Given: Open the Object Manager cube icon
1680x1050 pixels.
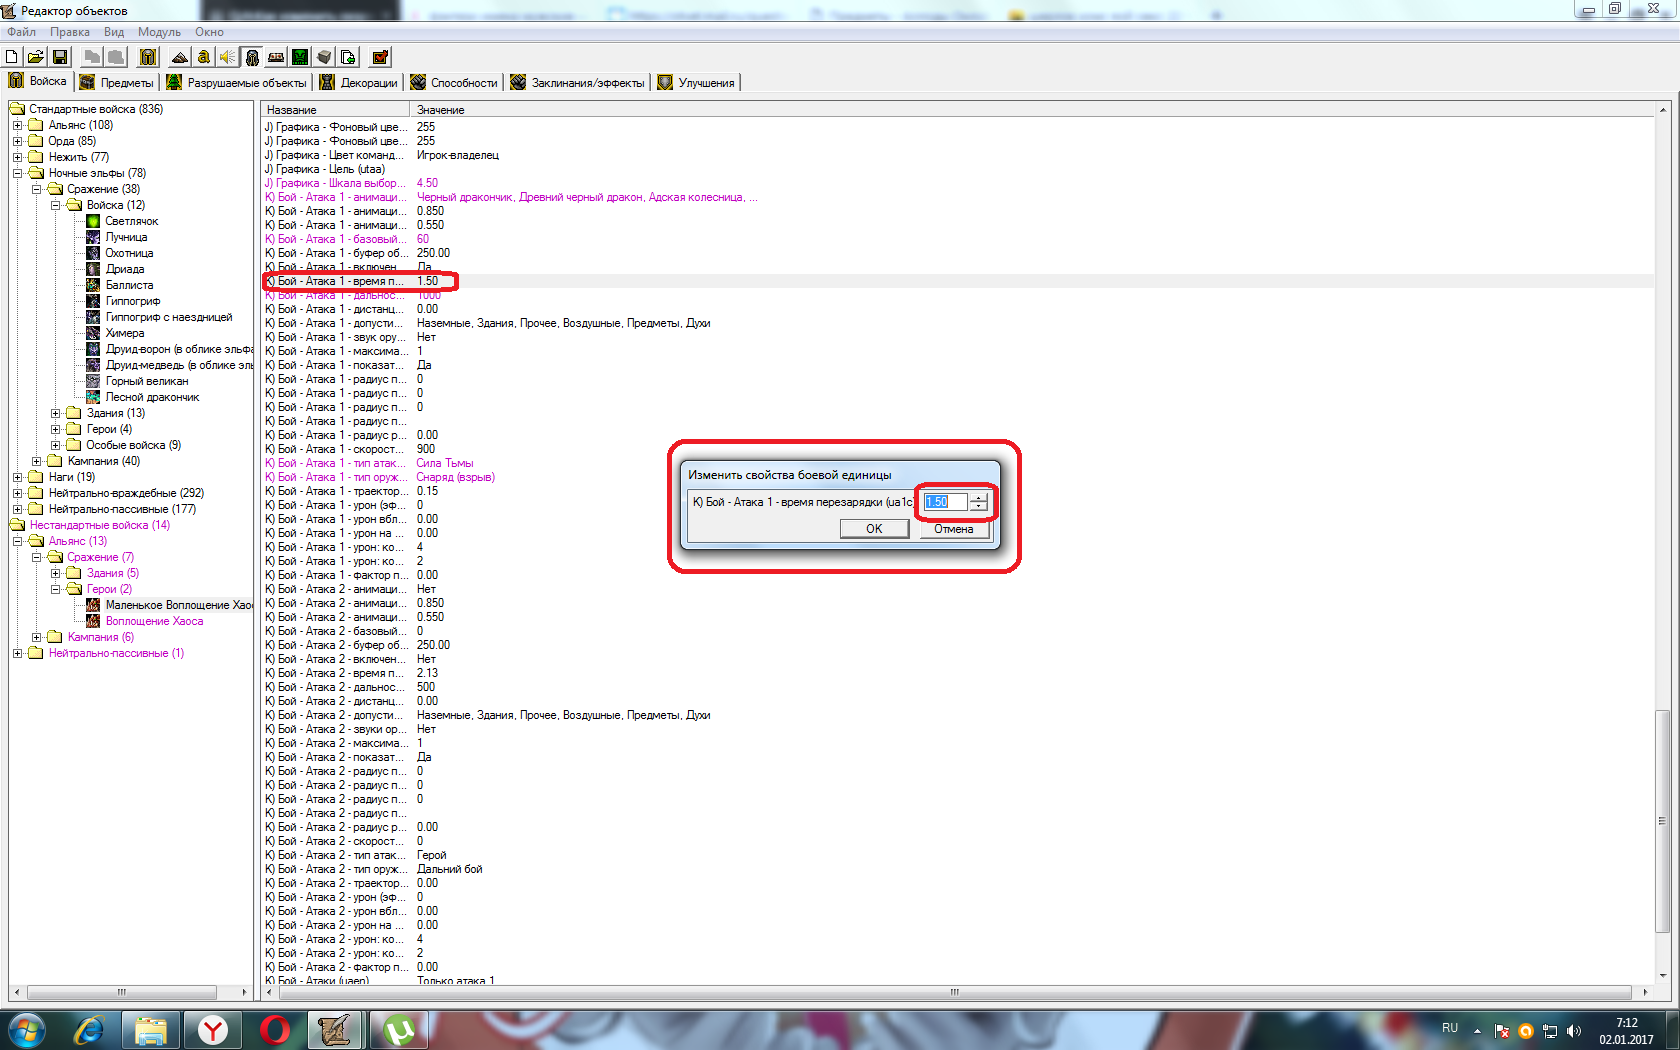Looking at the screenshot, I should [324, 57].
